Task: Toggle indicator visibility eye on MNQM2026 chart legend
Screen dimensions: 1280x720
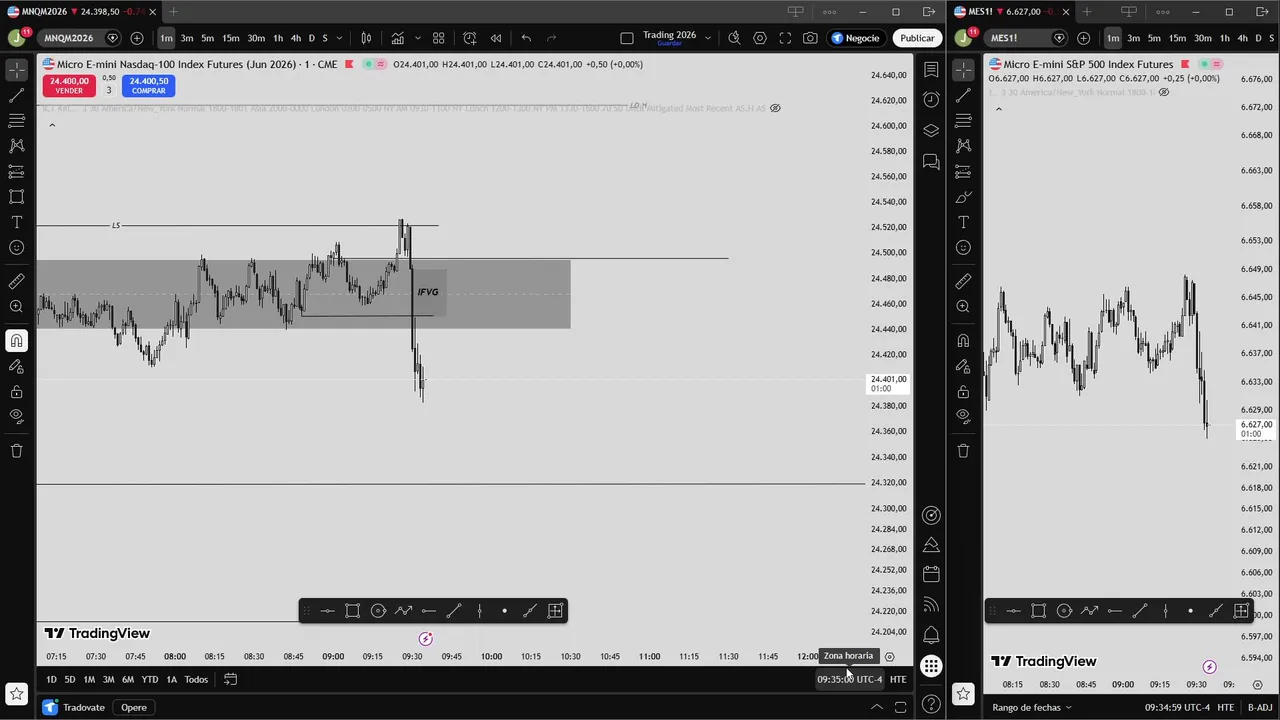Action: [x=775, y=108]
